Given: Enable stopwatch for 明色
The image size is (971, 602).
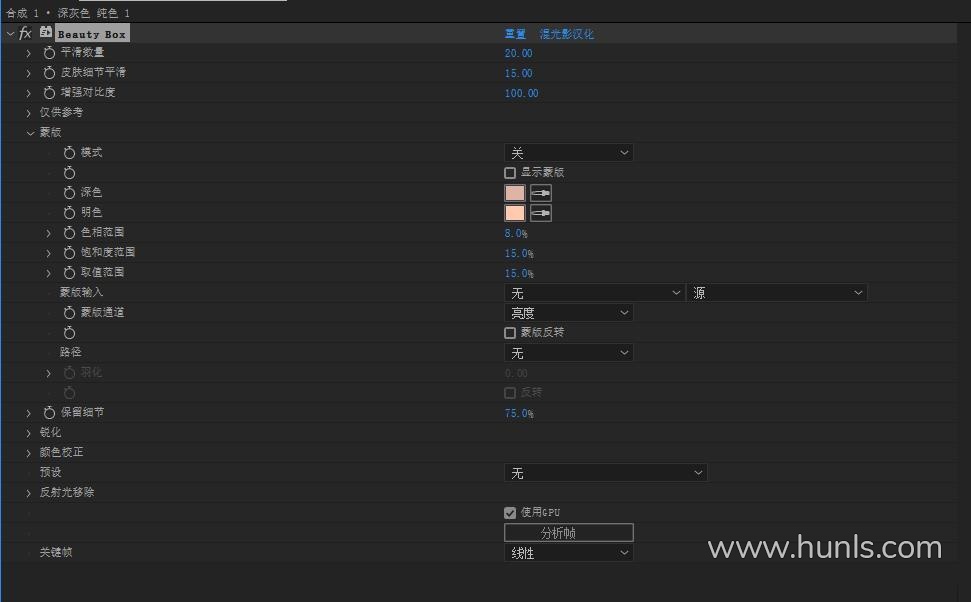Looking at the screenshot, I should point(69,213).
